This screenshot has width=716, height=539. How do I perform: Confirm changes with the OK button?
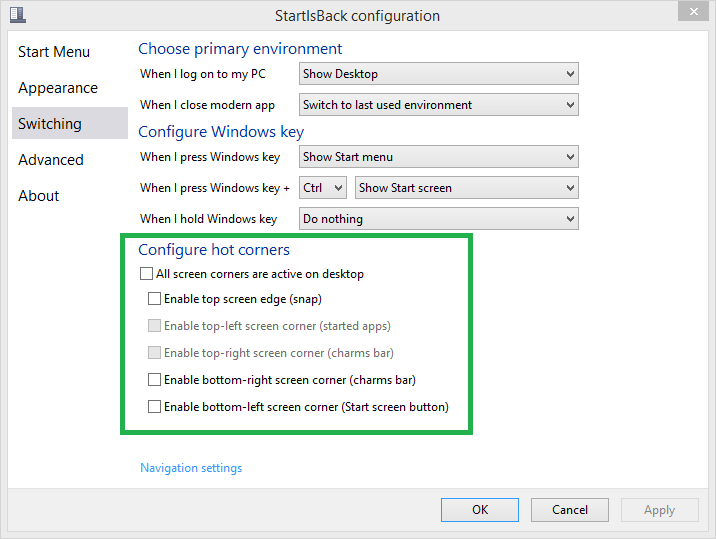tap(480, 510)
